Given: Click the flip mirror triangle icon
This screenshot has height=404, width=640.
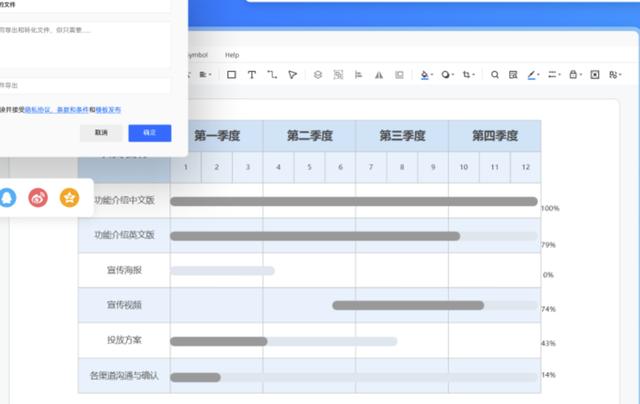Looking at the screenshot, I should (x=379, y=75).
